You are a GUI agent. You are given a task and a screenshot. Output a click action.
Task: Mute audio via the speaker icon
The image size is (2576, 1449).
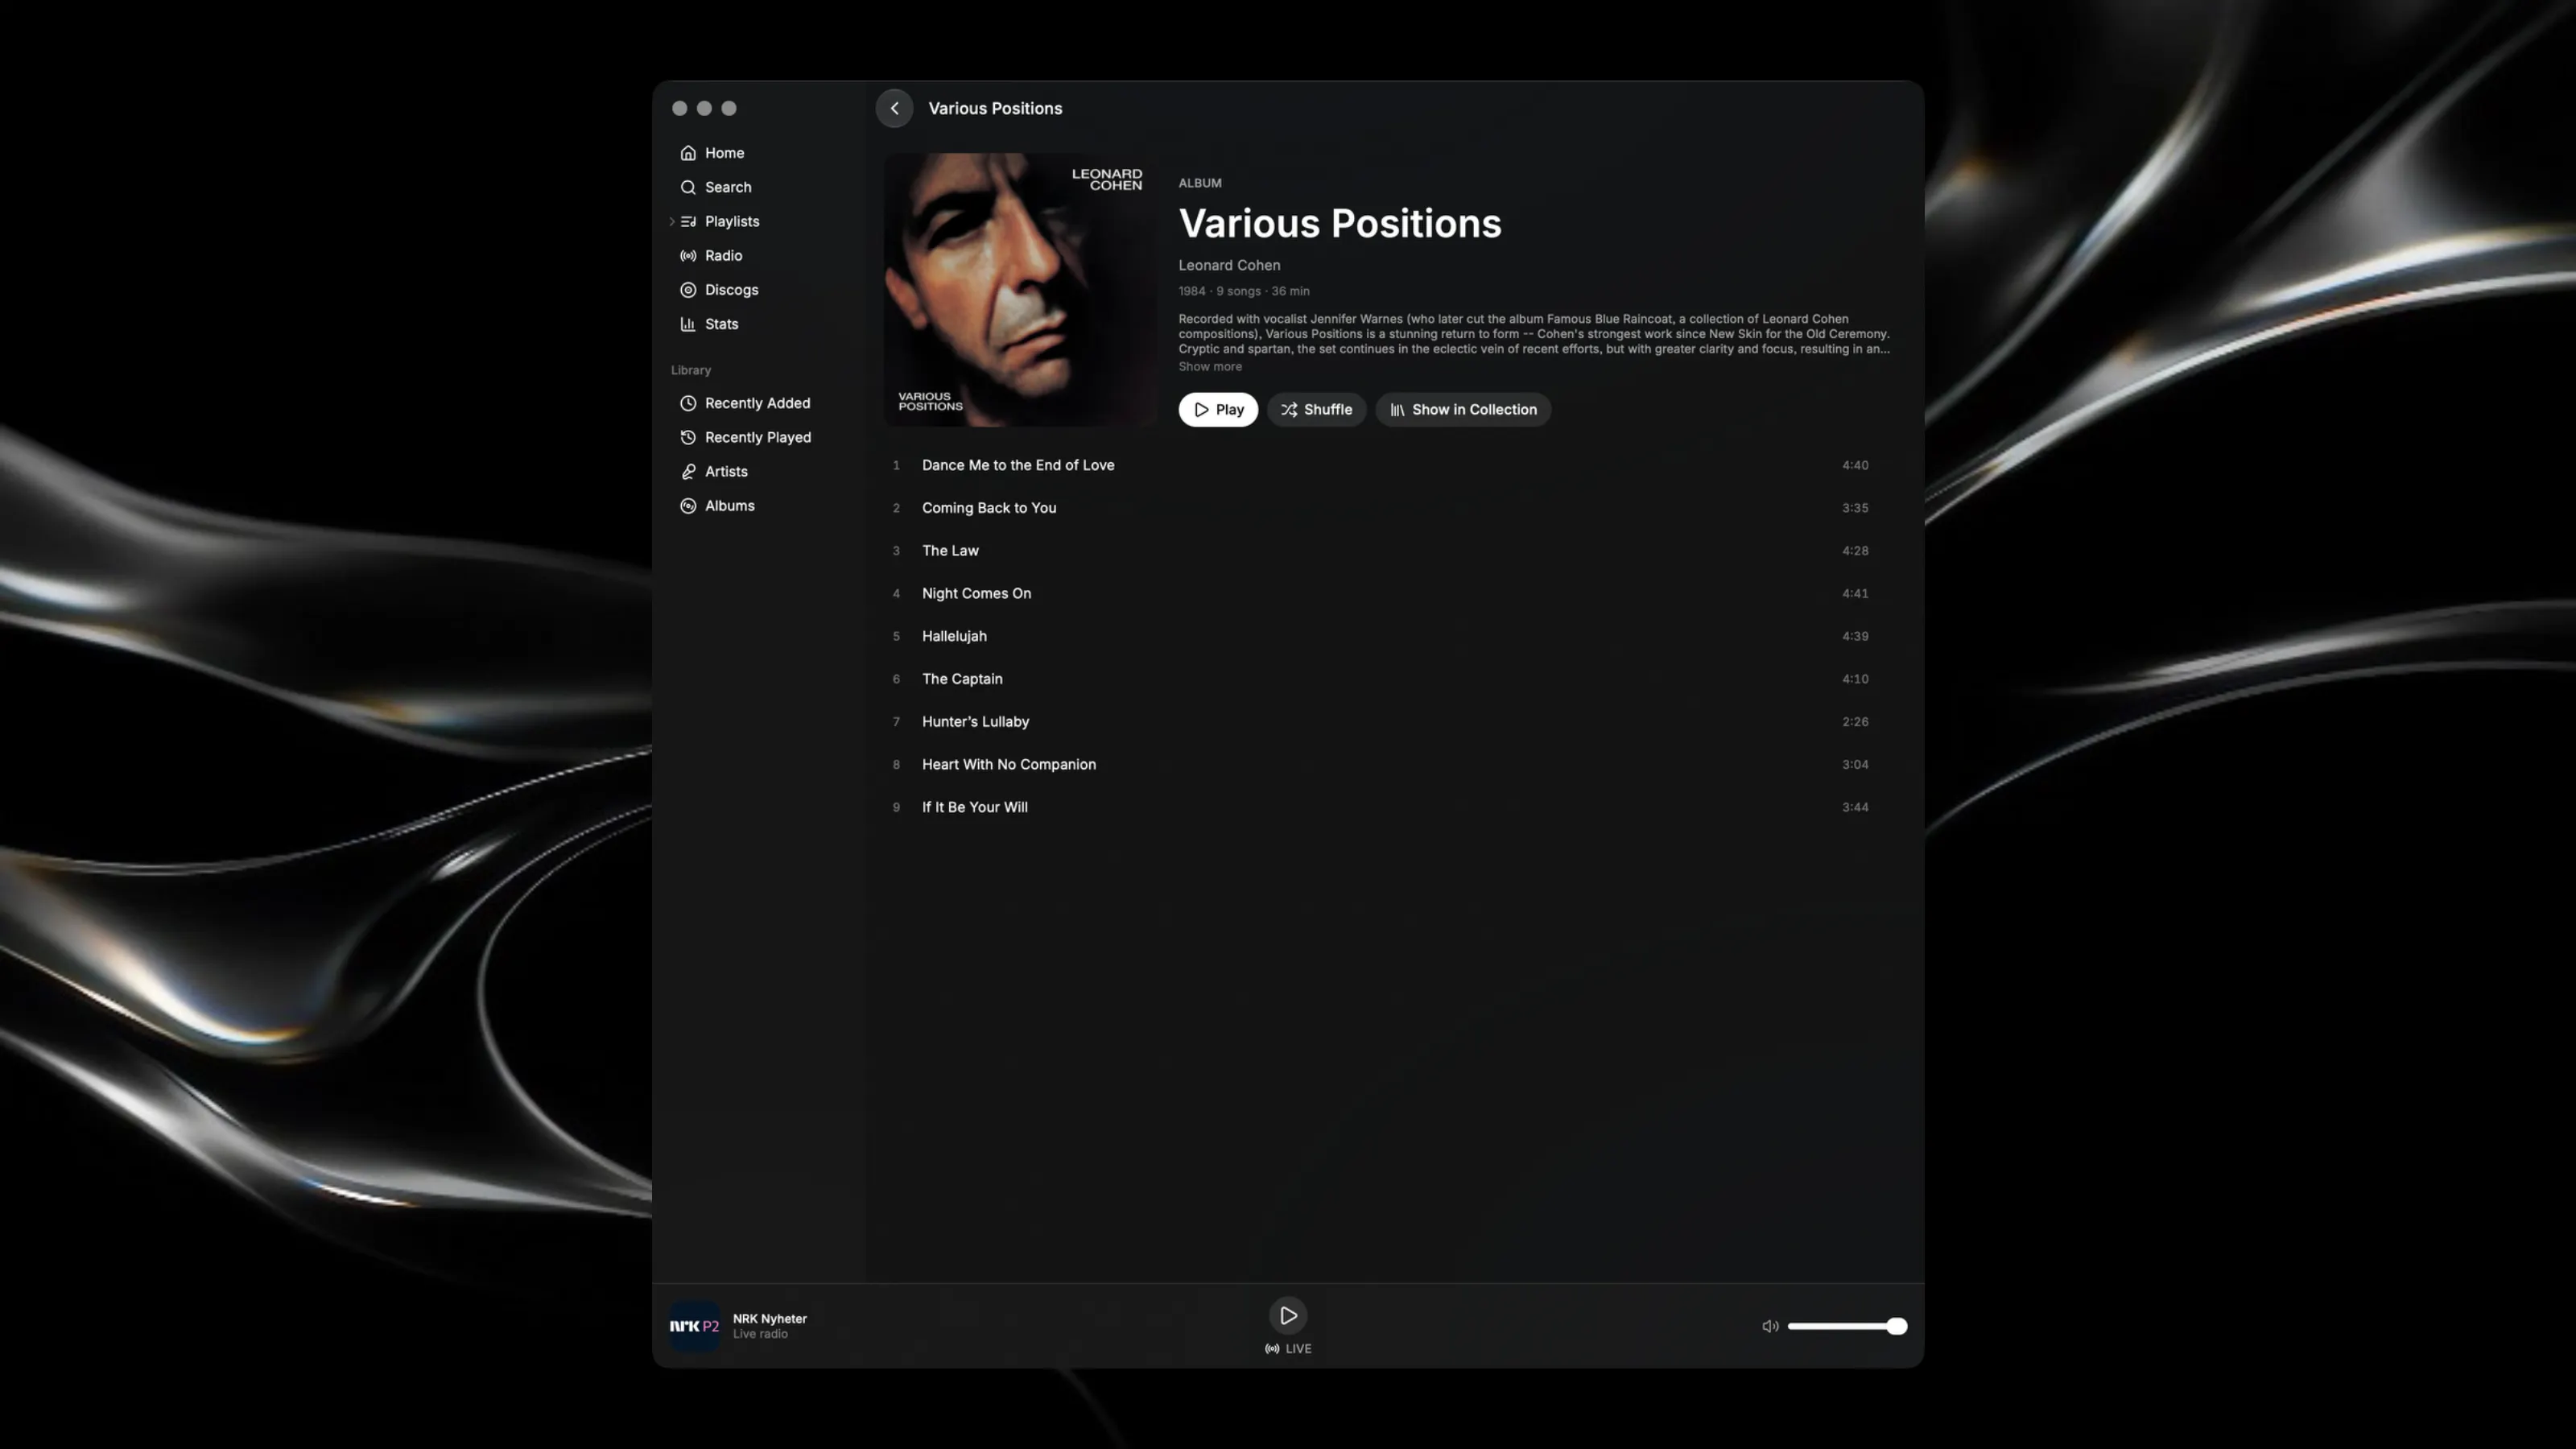click(1770, 1326)
